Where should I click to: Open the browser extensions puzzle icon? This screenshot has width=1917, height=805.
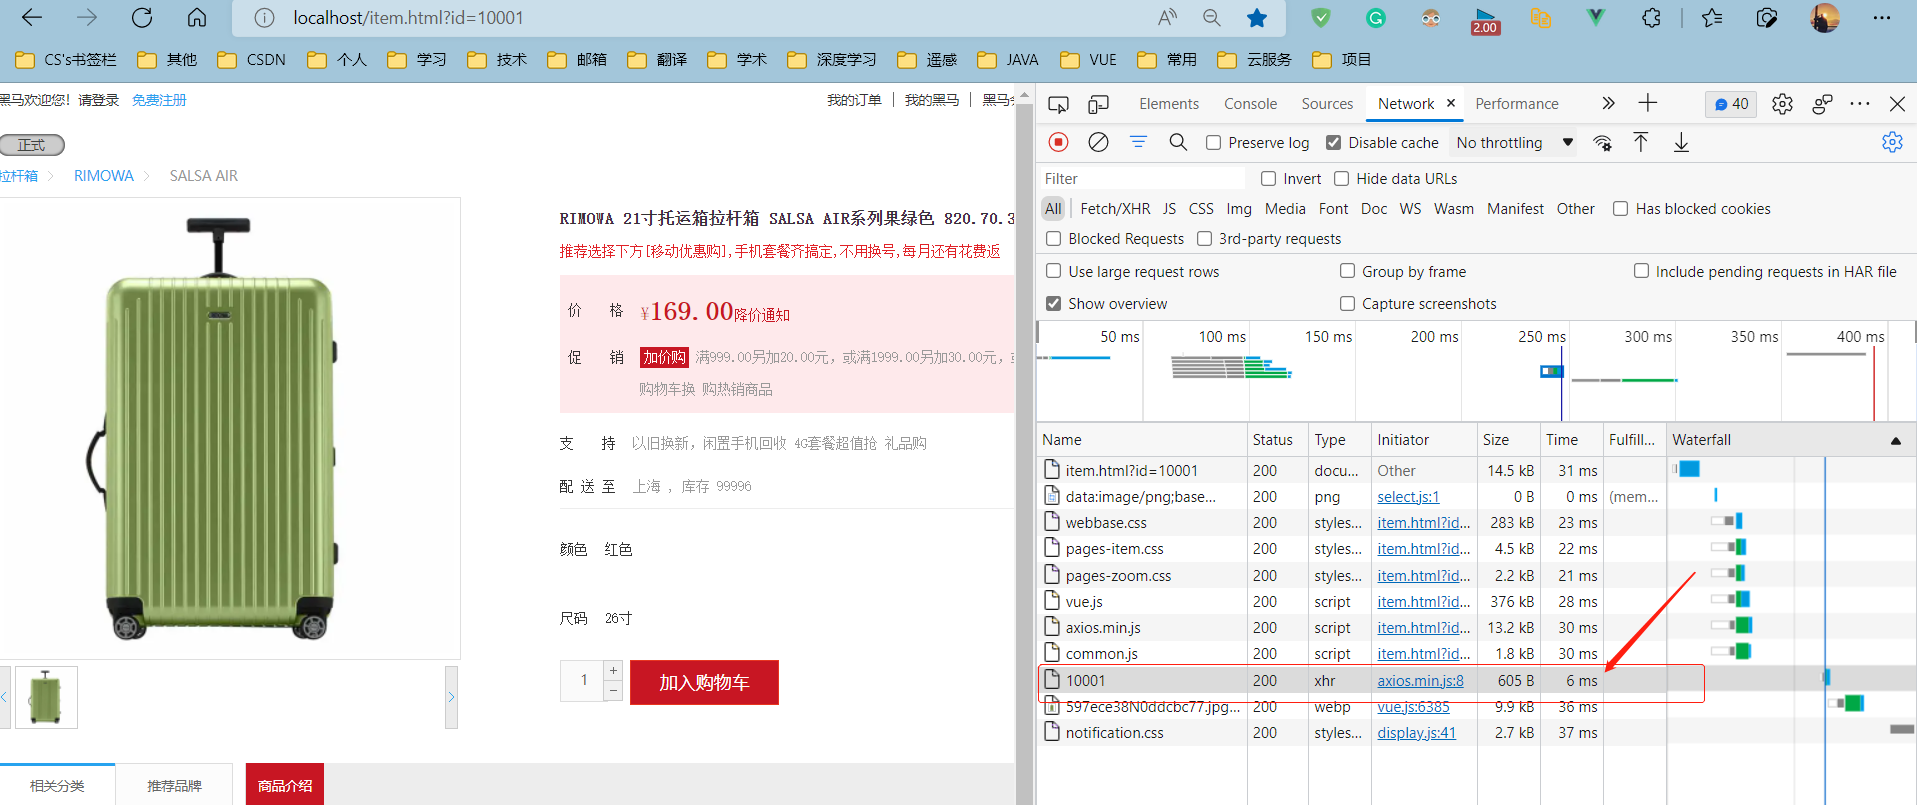(1651, 18)
